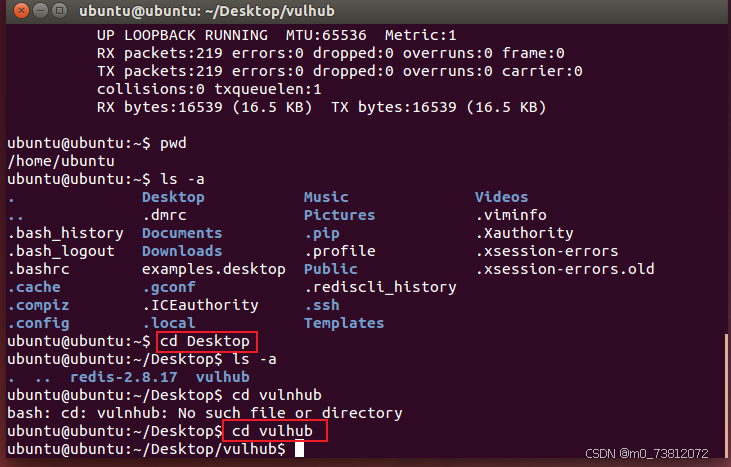This screenshot has width=731, height=467.
Task: Close the terminal window
Action: pos(21,10)
